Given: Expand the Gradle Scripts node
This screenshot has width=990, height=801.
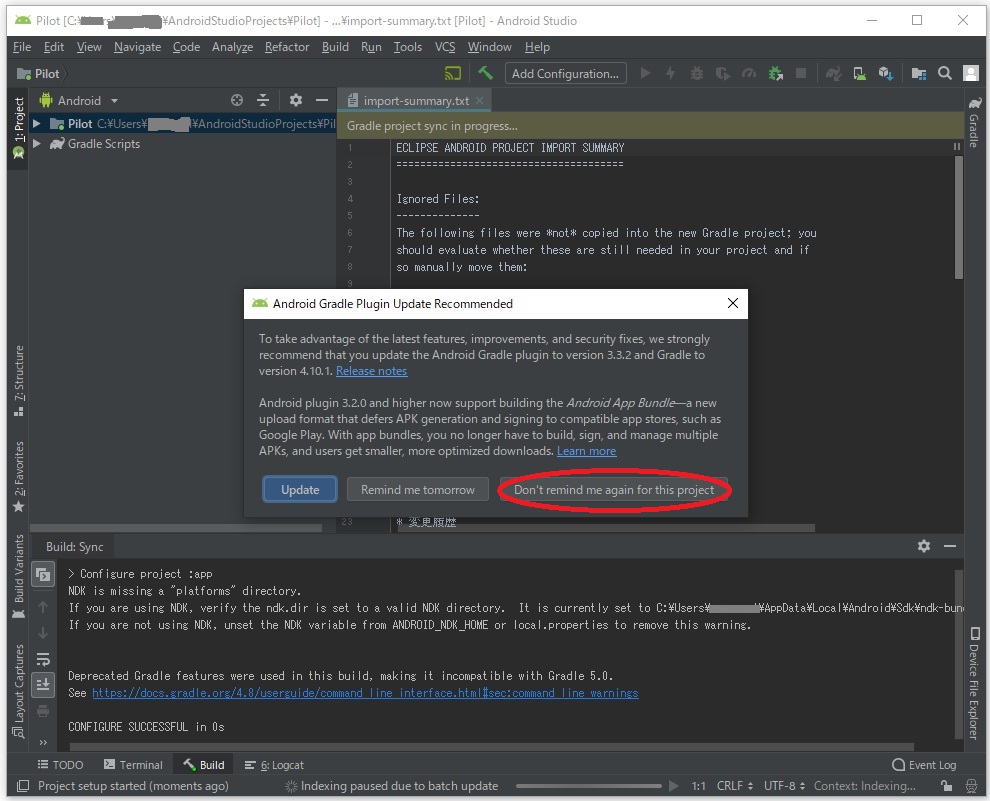Looking at the screenshot, I should tap(37, 144).
